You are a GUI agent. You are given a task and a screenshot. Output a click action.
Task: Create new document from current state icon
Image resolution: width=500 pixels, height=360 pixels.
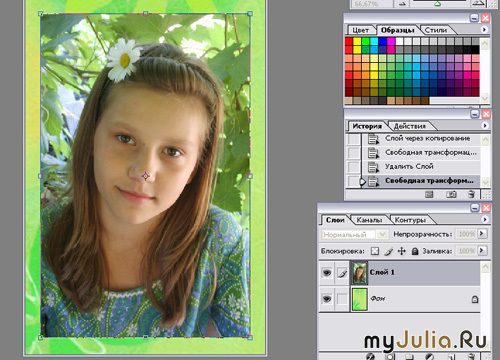[429, 194]
